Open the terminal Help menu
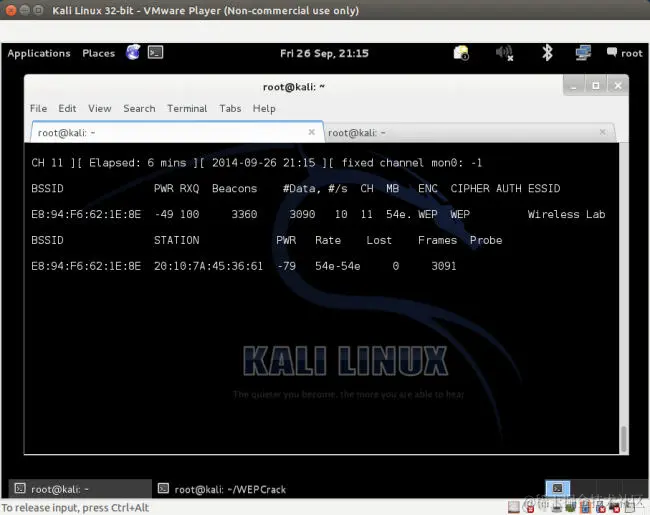The width and height of the screenshot is (650, 515). click(x=264, y=109)
